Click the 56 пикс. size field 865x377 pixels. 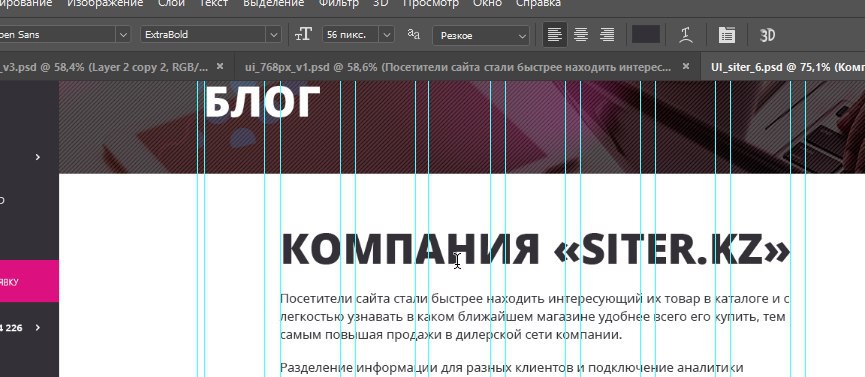351,34
